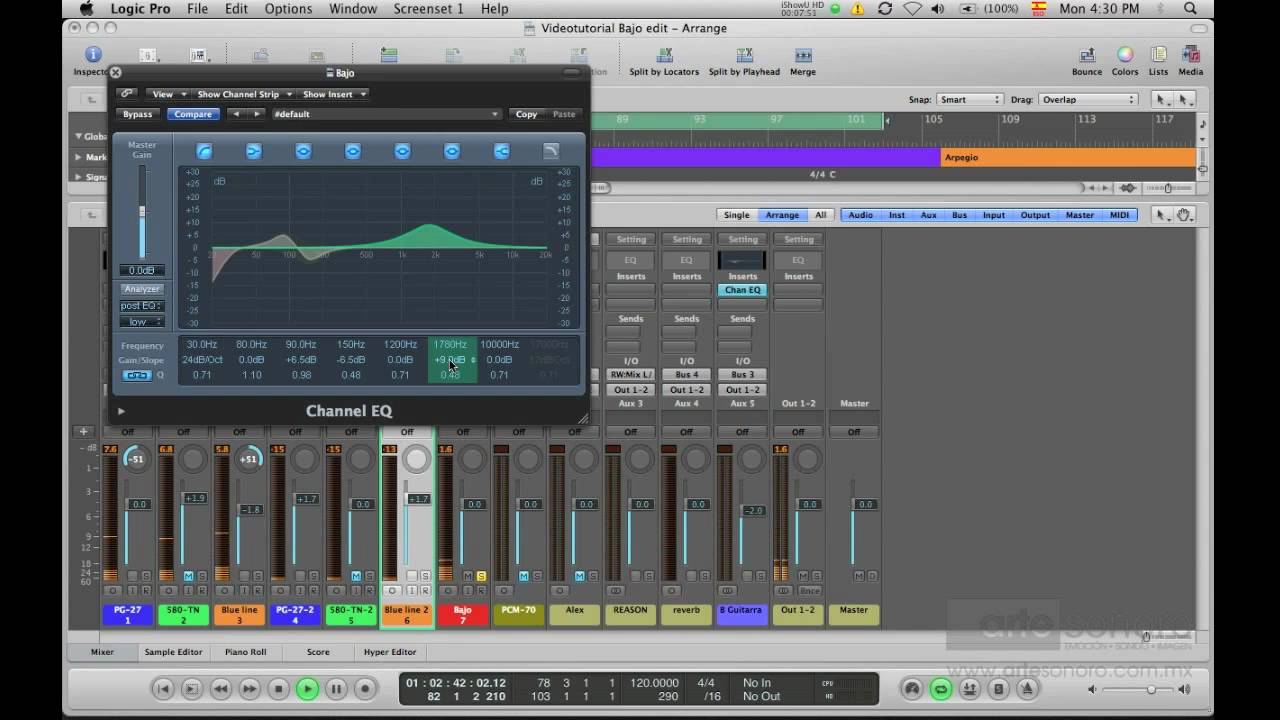Screen dimensions: 1280x720
Task: Adjust the Master Gain slider
Action: click(142, 211)
